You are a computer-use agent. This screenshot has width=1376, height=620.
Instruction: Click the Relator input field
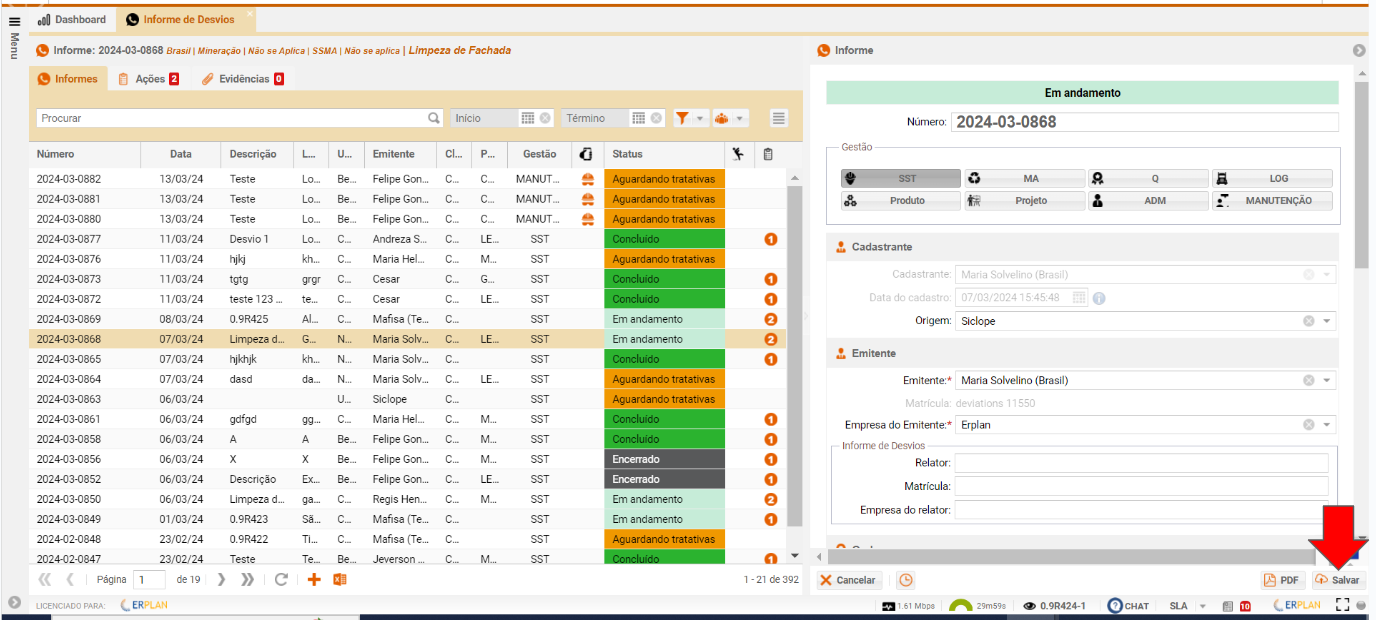coord(1141,463)
